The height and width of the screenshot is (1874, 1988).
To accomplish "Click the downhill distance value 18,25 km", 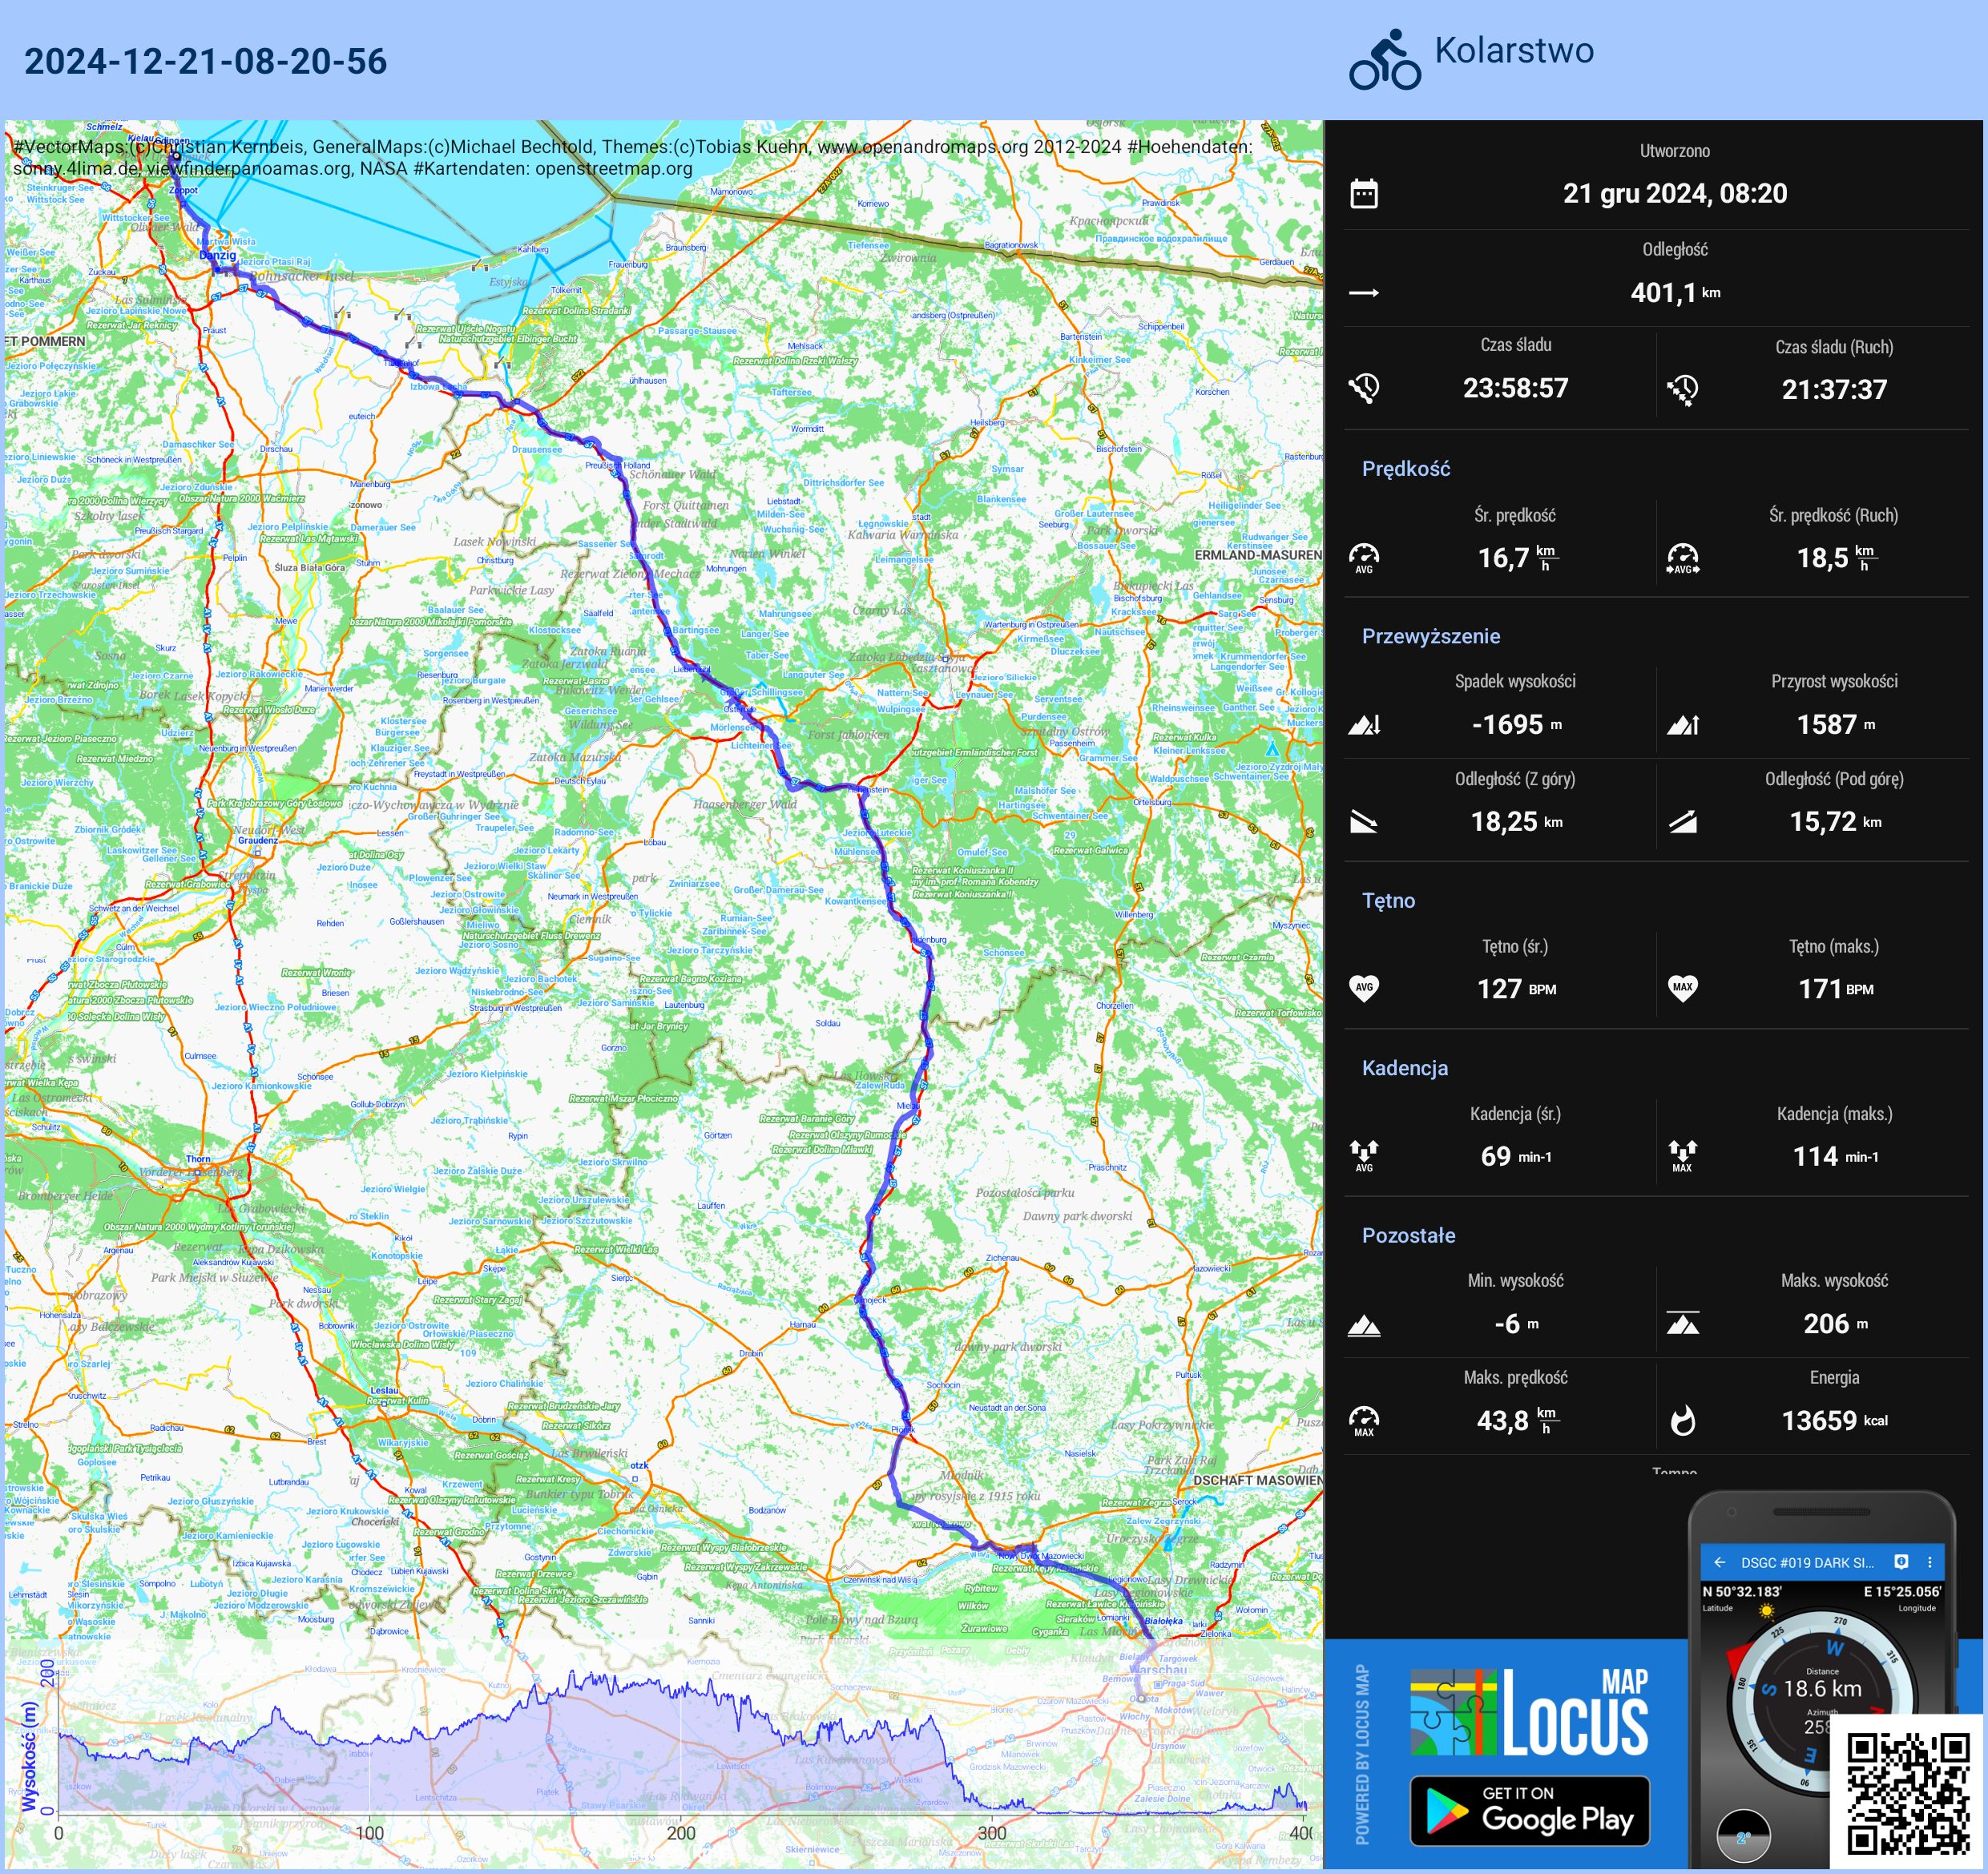I will (1516, 822).
